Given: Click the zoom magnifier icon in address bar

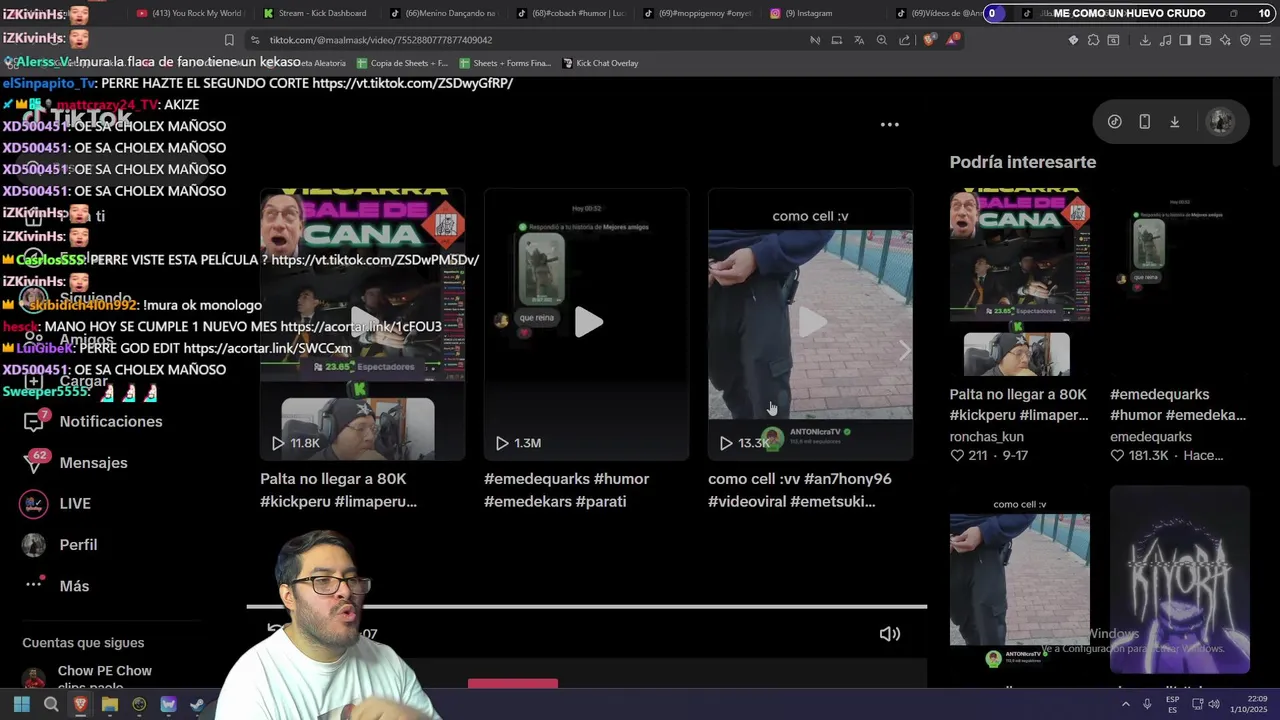Looking at the screenshot, I should (882, 40).
